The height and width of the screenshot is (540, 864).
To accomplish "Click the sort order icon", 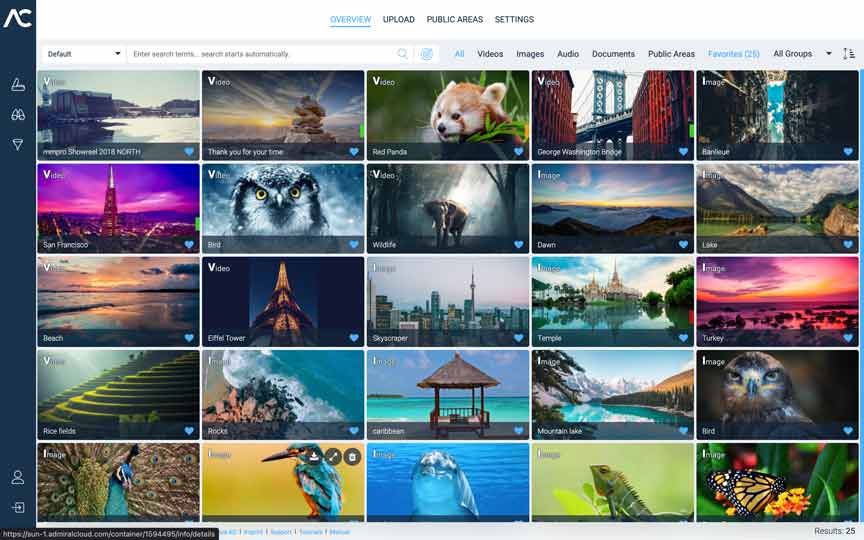I will [849, 54].
